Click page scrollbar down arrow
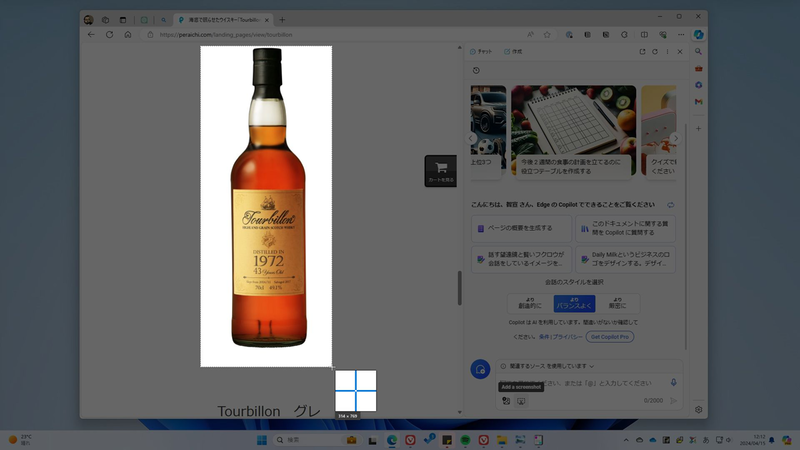Screen dimensions: 800x450 coord(460,412)
